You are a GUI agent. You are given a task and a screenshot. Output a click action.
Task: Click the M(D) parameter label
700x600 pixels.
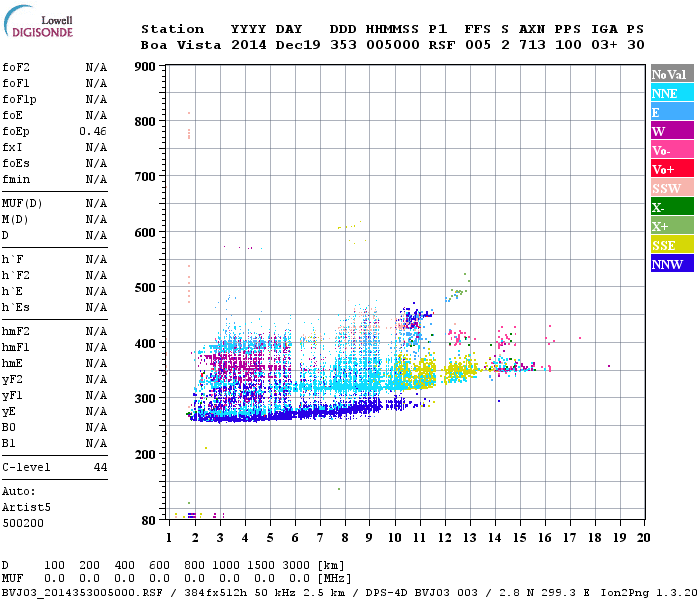coord(15,220)
